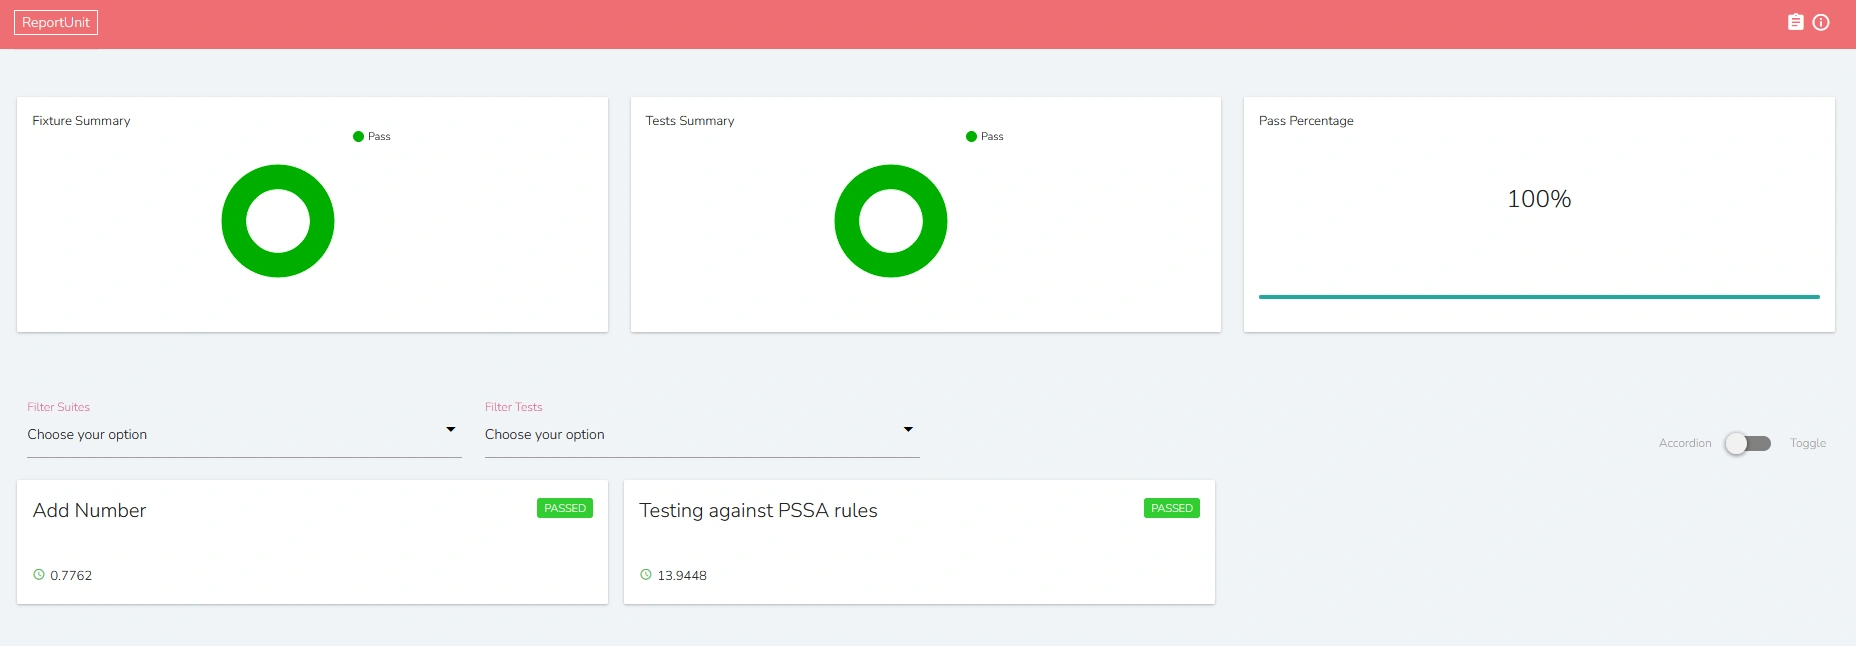
Task: Select the Accordion label next to switch
Action: point(1685,443)
